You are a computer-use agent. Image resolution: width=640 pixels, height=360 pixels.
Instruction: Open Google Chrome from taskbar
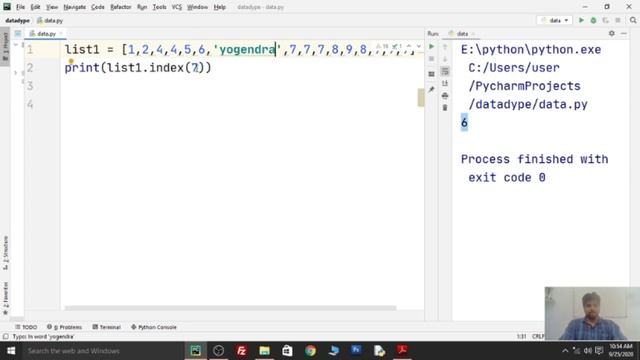310,351
